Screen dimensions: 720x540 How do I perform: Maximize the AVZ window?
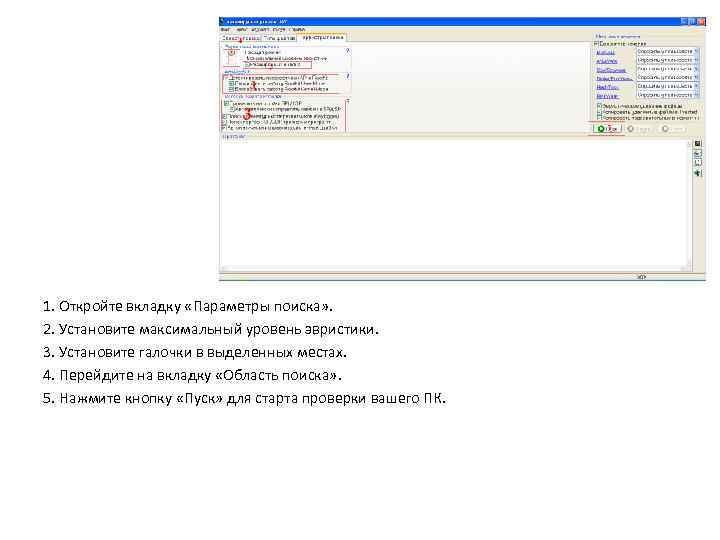click(692, 22)
